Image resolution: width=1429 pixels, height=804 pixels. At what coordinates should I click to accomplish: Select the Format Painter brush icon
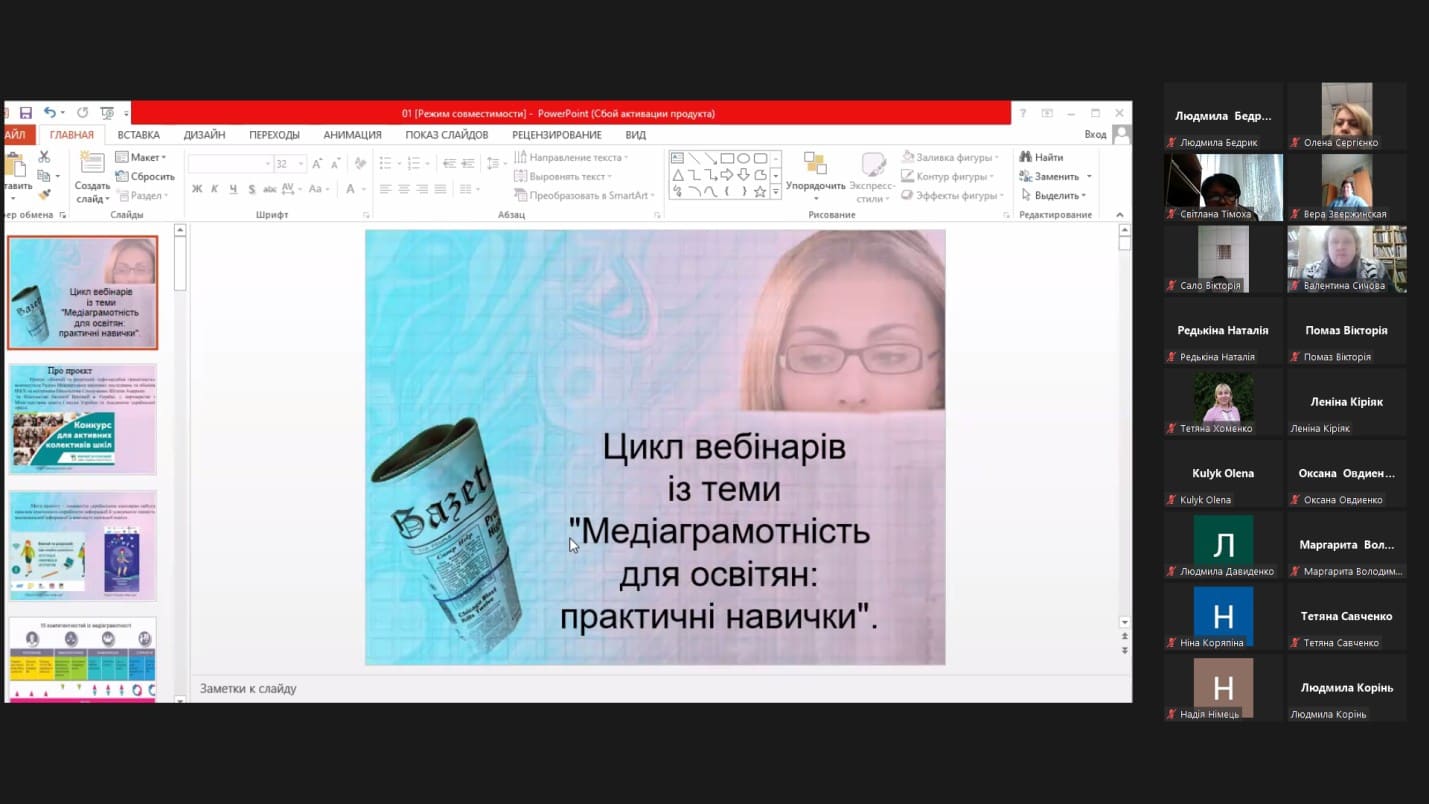point(44,195)
